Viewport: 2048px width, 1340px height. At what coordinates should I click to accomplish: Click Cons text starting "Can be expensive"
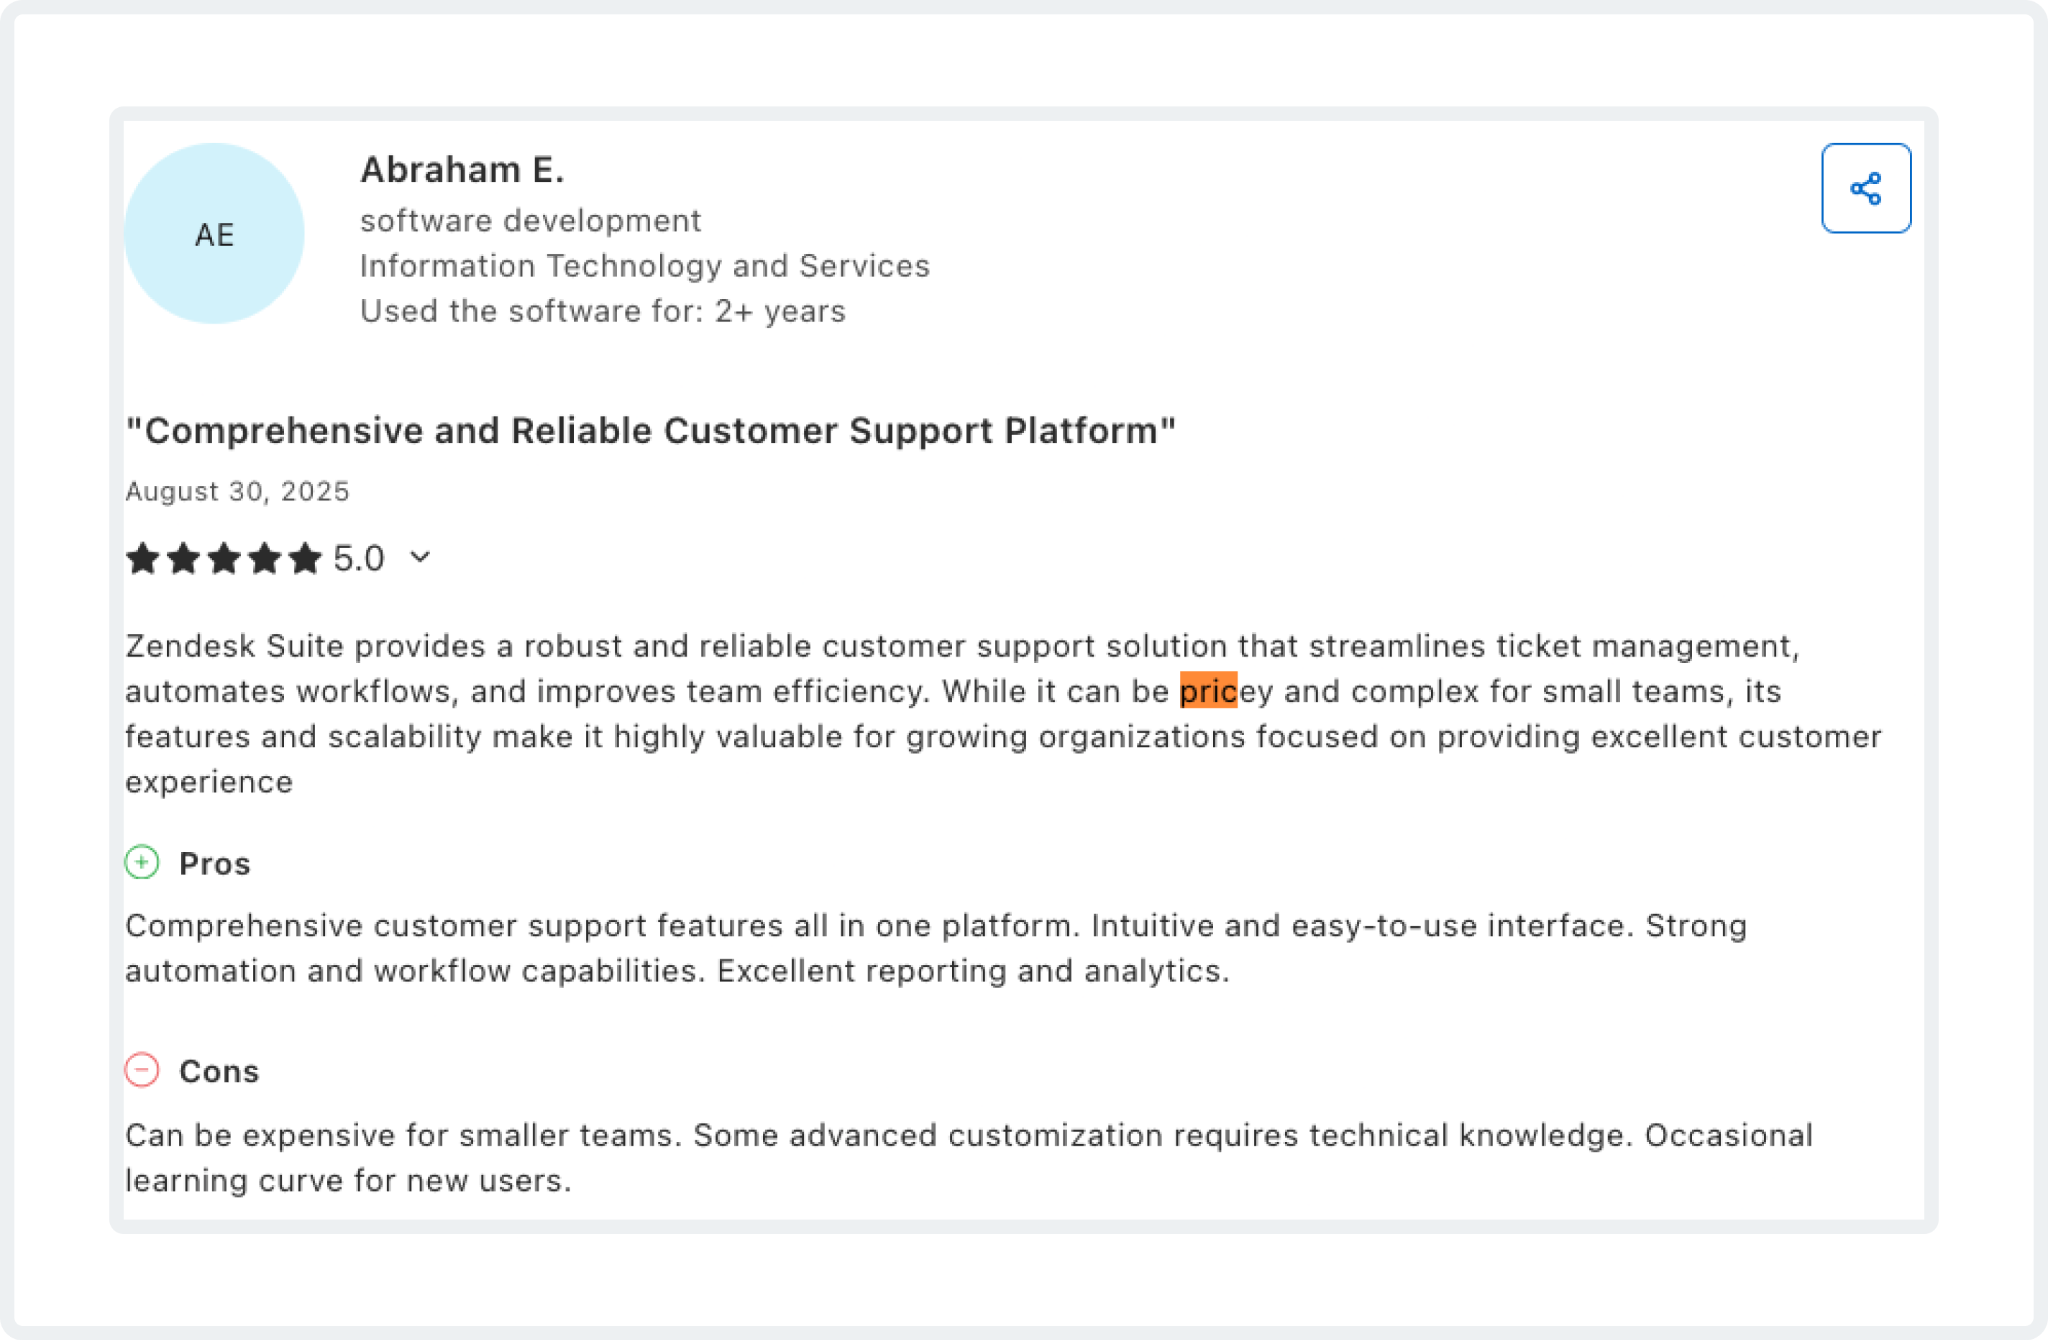pos(969,1158)
